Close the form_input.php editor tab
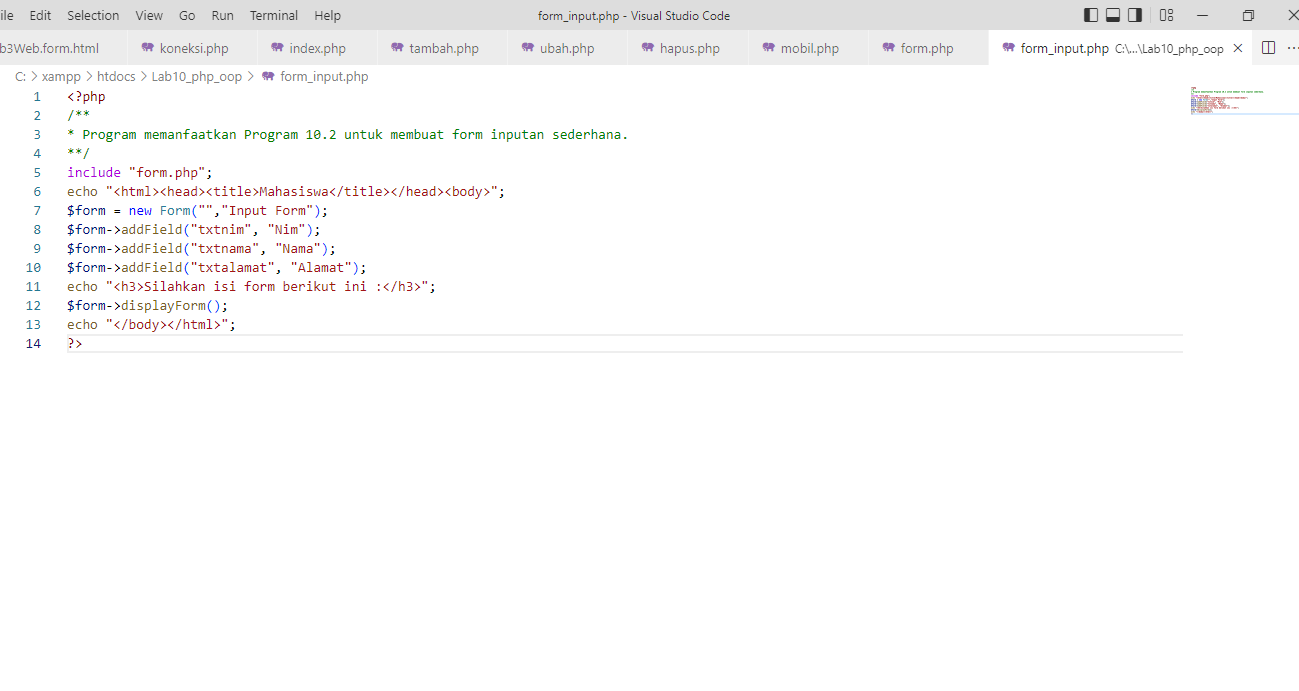 click(x=1237, y=47)
